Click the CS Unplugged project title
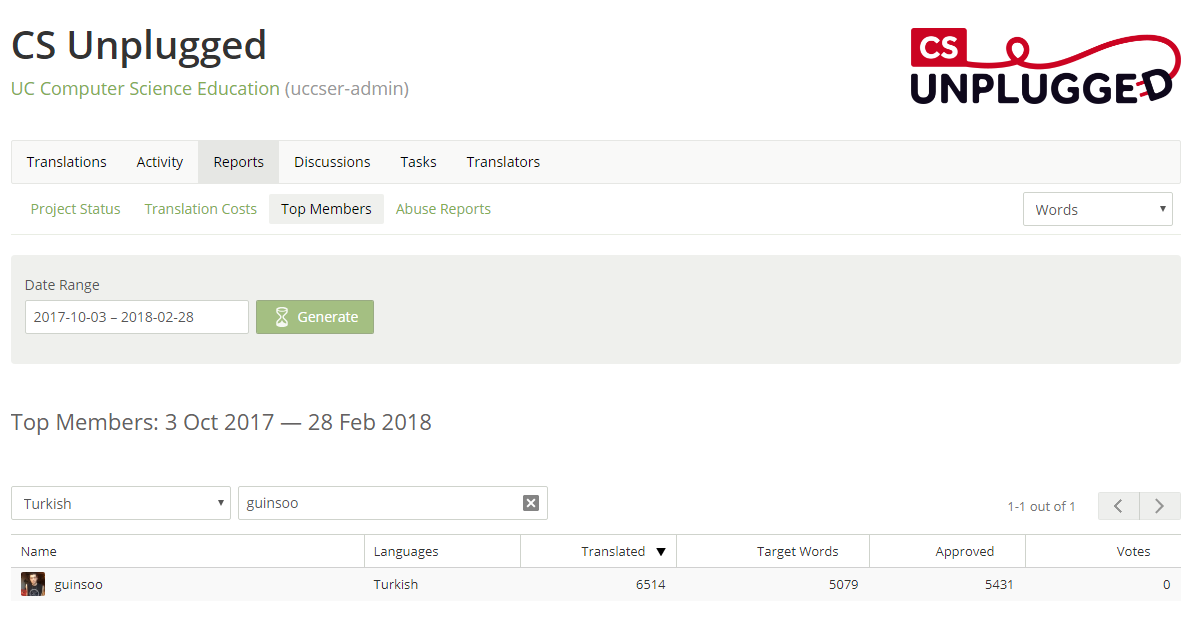Screen dimensions: 1191x619 139,45
